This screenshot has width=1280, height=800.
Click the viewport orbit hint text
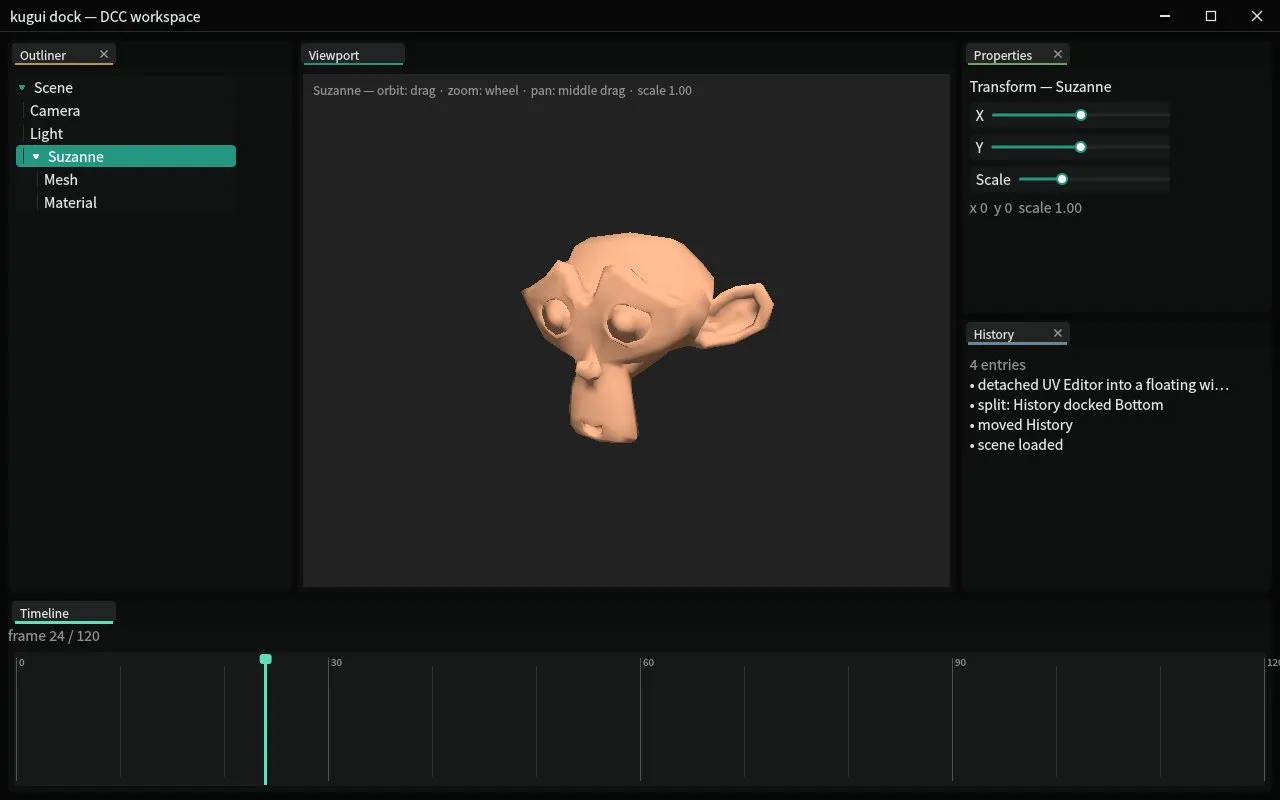[502, 91]
